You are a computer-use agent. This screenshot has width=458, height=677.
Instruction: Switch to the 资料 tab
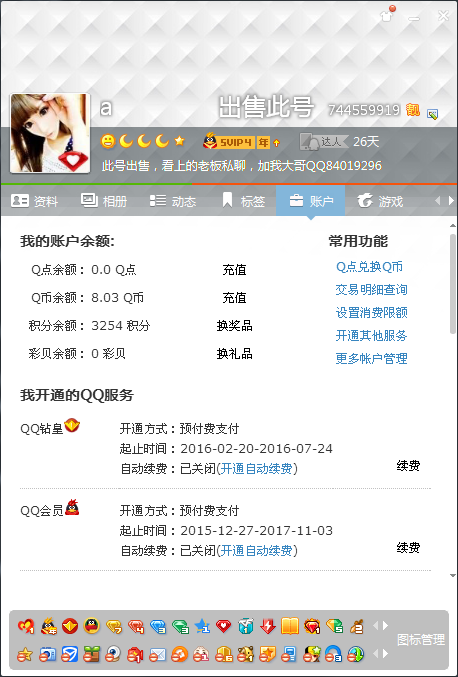(35, 201)
